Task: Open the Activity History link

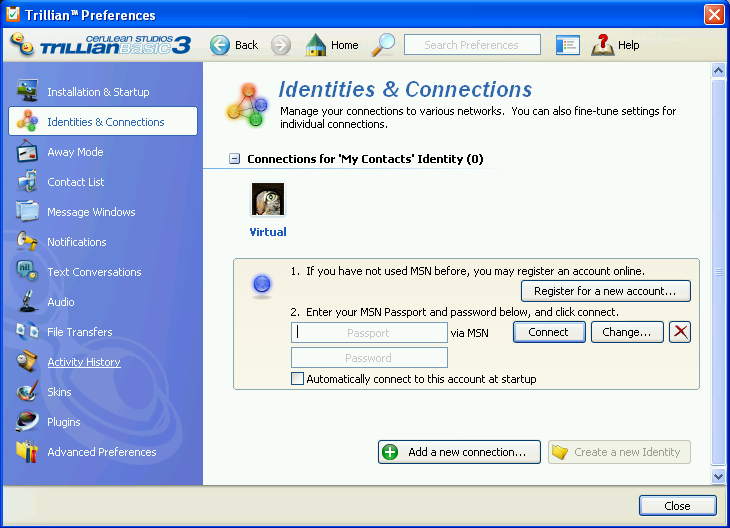Action: tap(84, 362)
